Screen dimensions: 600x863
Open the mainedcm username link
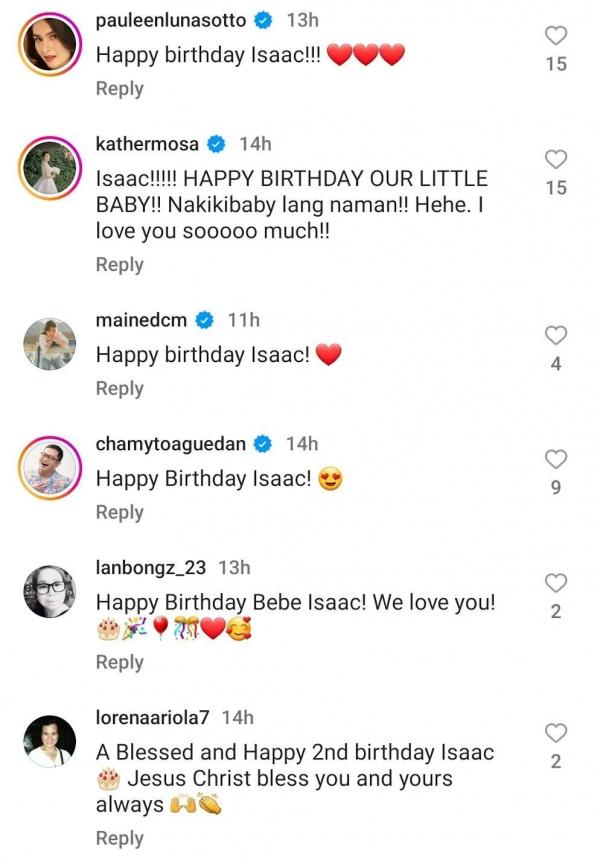coord(141,320)
